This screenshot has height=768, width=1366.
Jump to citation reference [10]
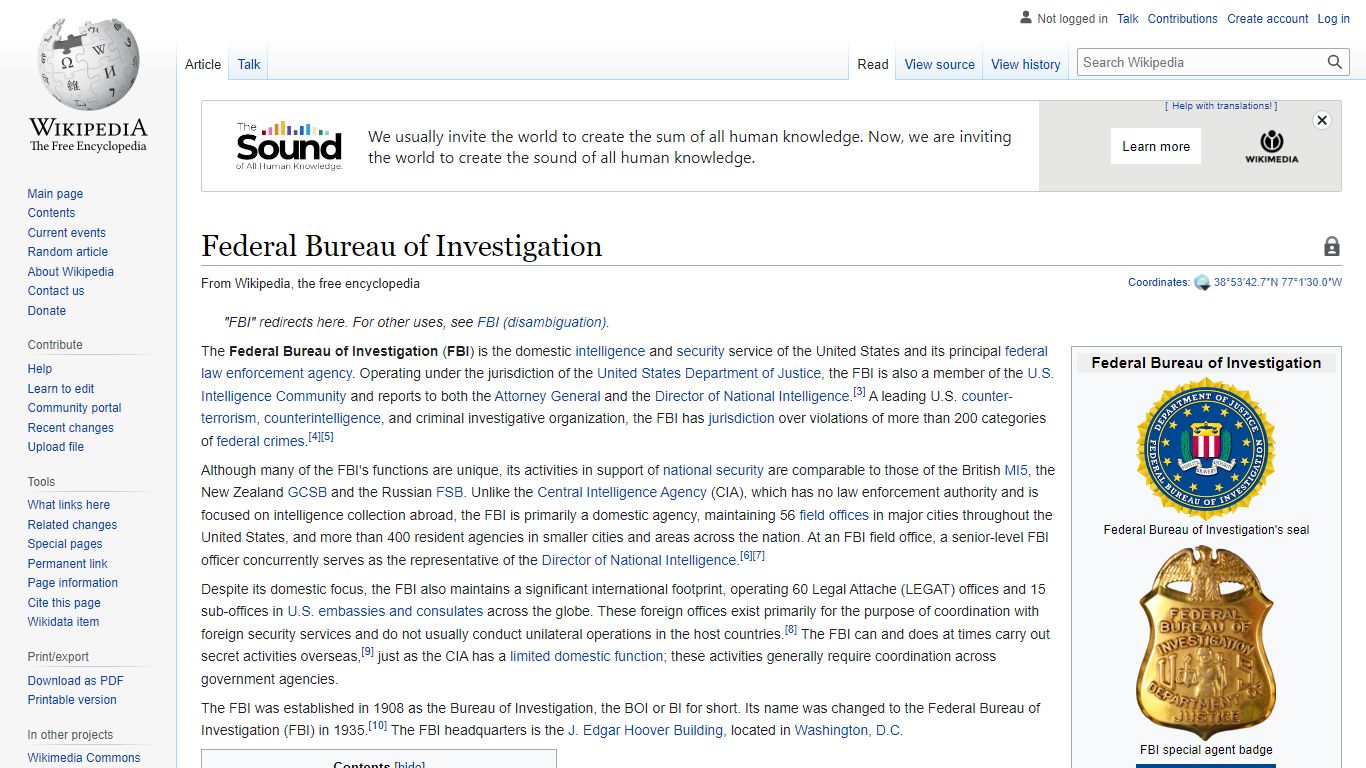click(377, 725)
